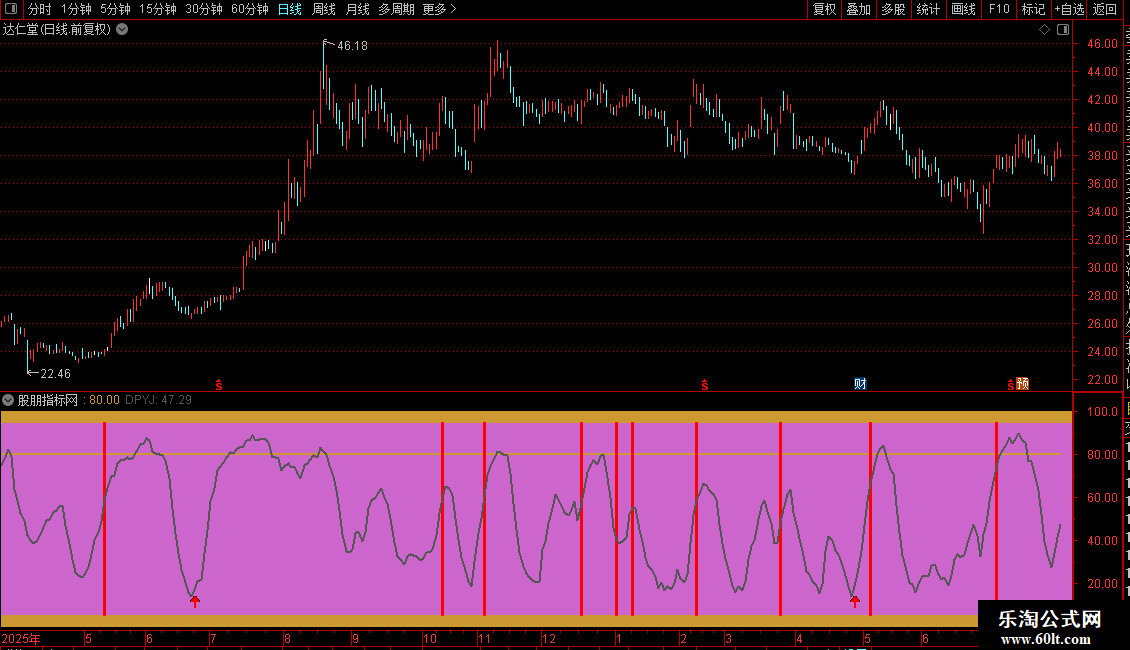The width and height of the screenshot is (1130, 650).
Task: Select the 15分钟 period tab
Action: (158, 9)
